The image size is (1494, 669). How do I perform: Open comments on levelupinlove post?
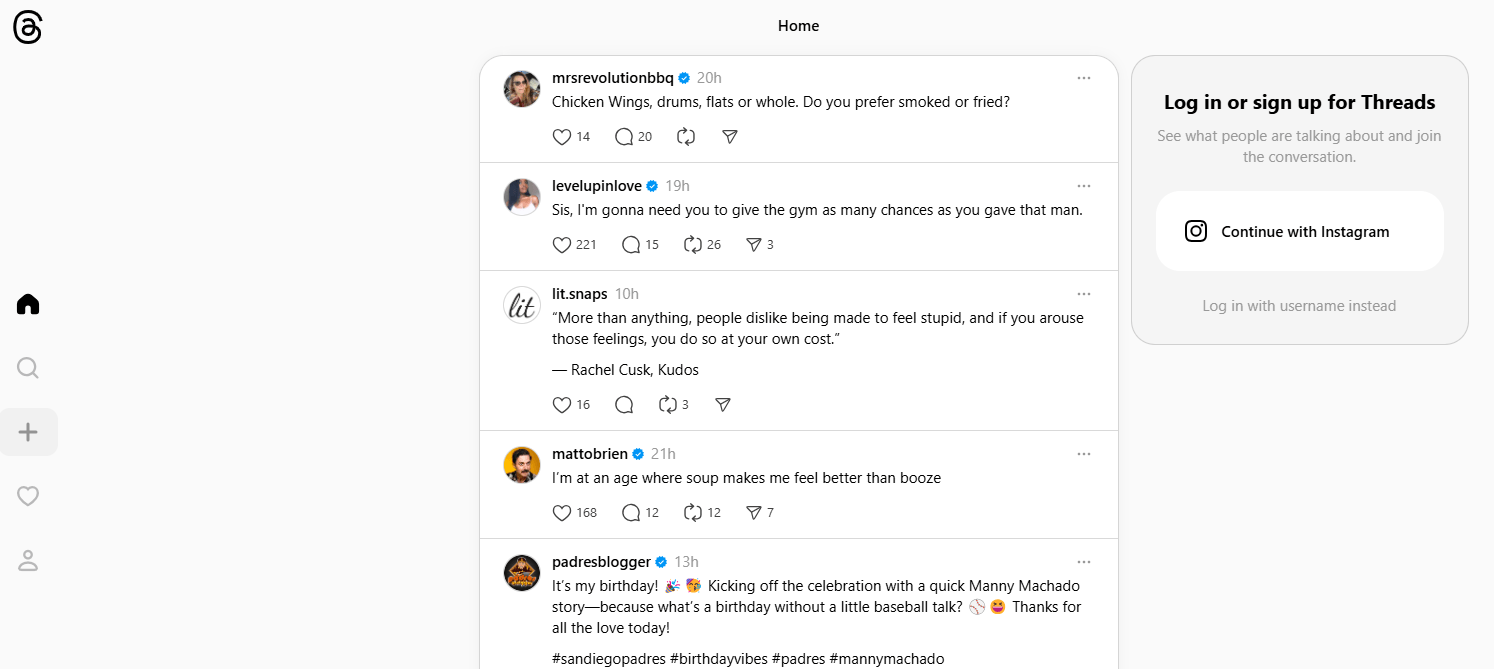631,245
